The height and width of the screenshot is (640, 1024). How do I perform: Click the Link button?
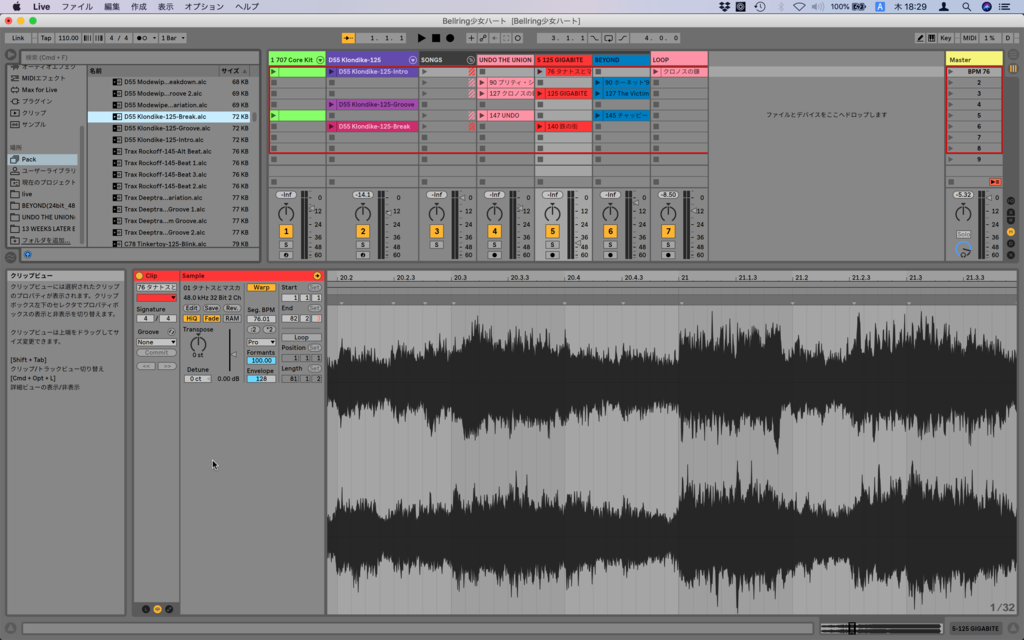coord(18,38)
